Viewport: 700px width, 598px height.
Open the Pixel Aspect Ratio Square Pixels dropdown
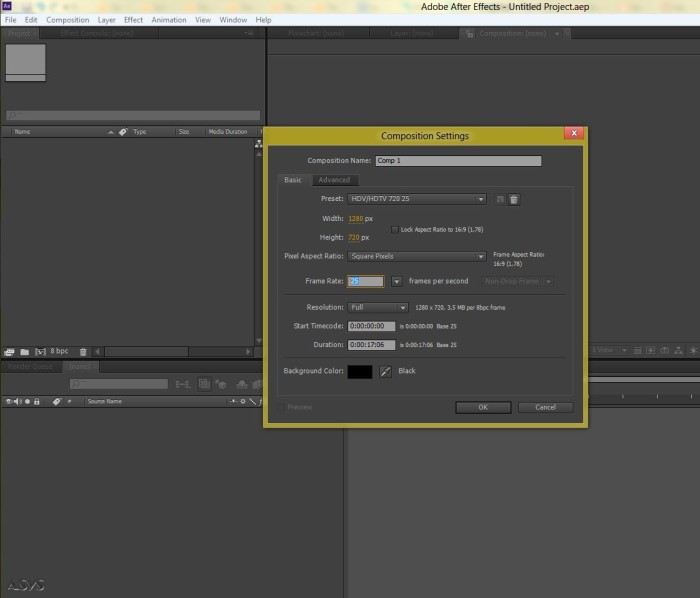[x=416, y=256]
